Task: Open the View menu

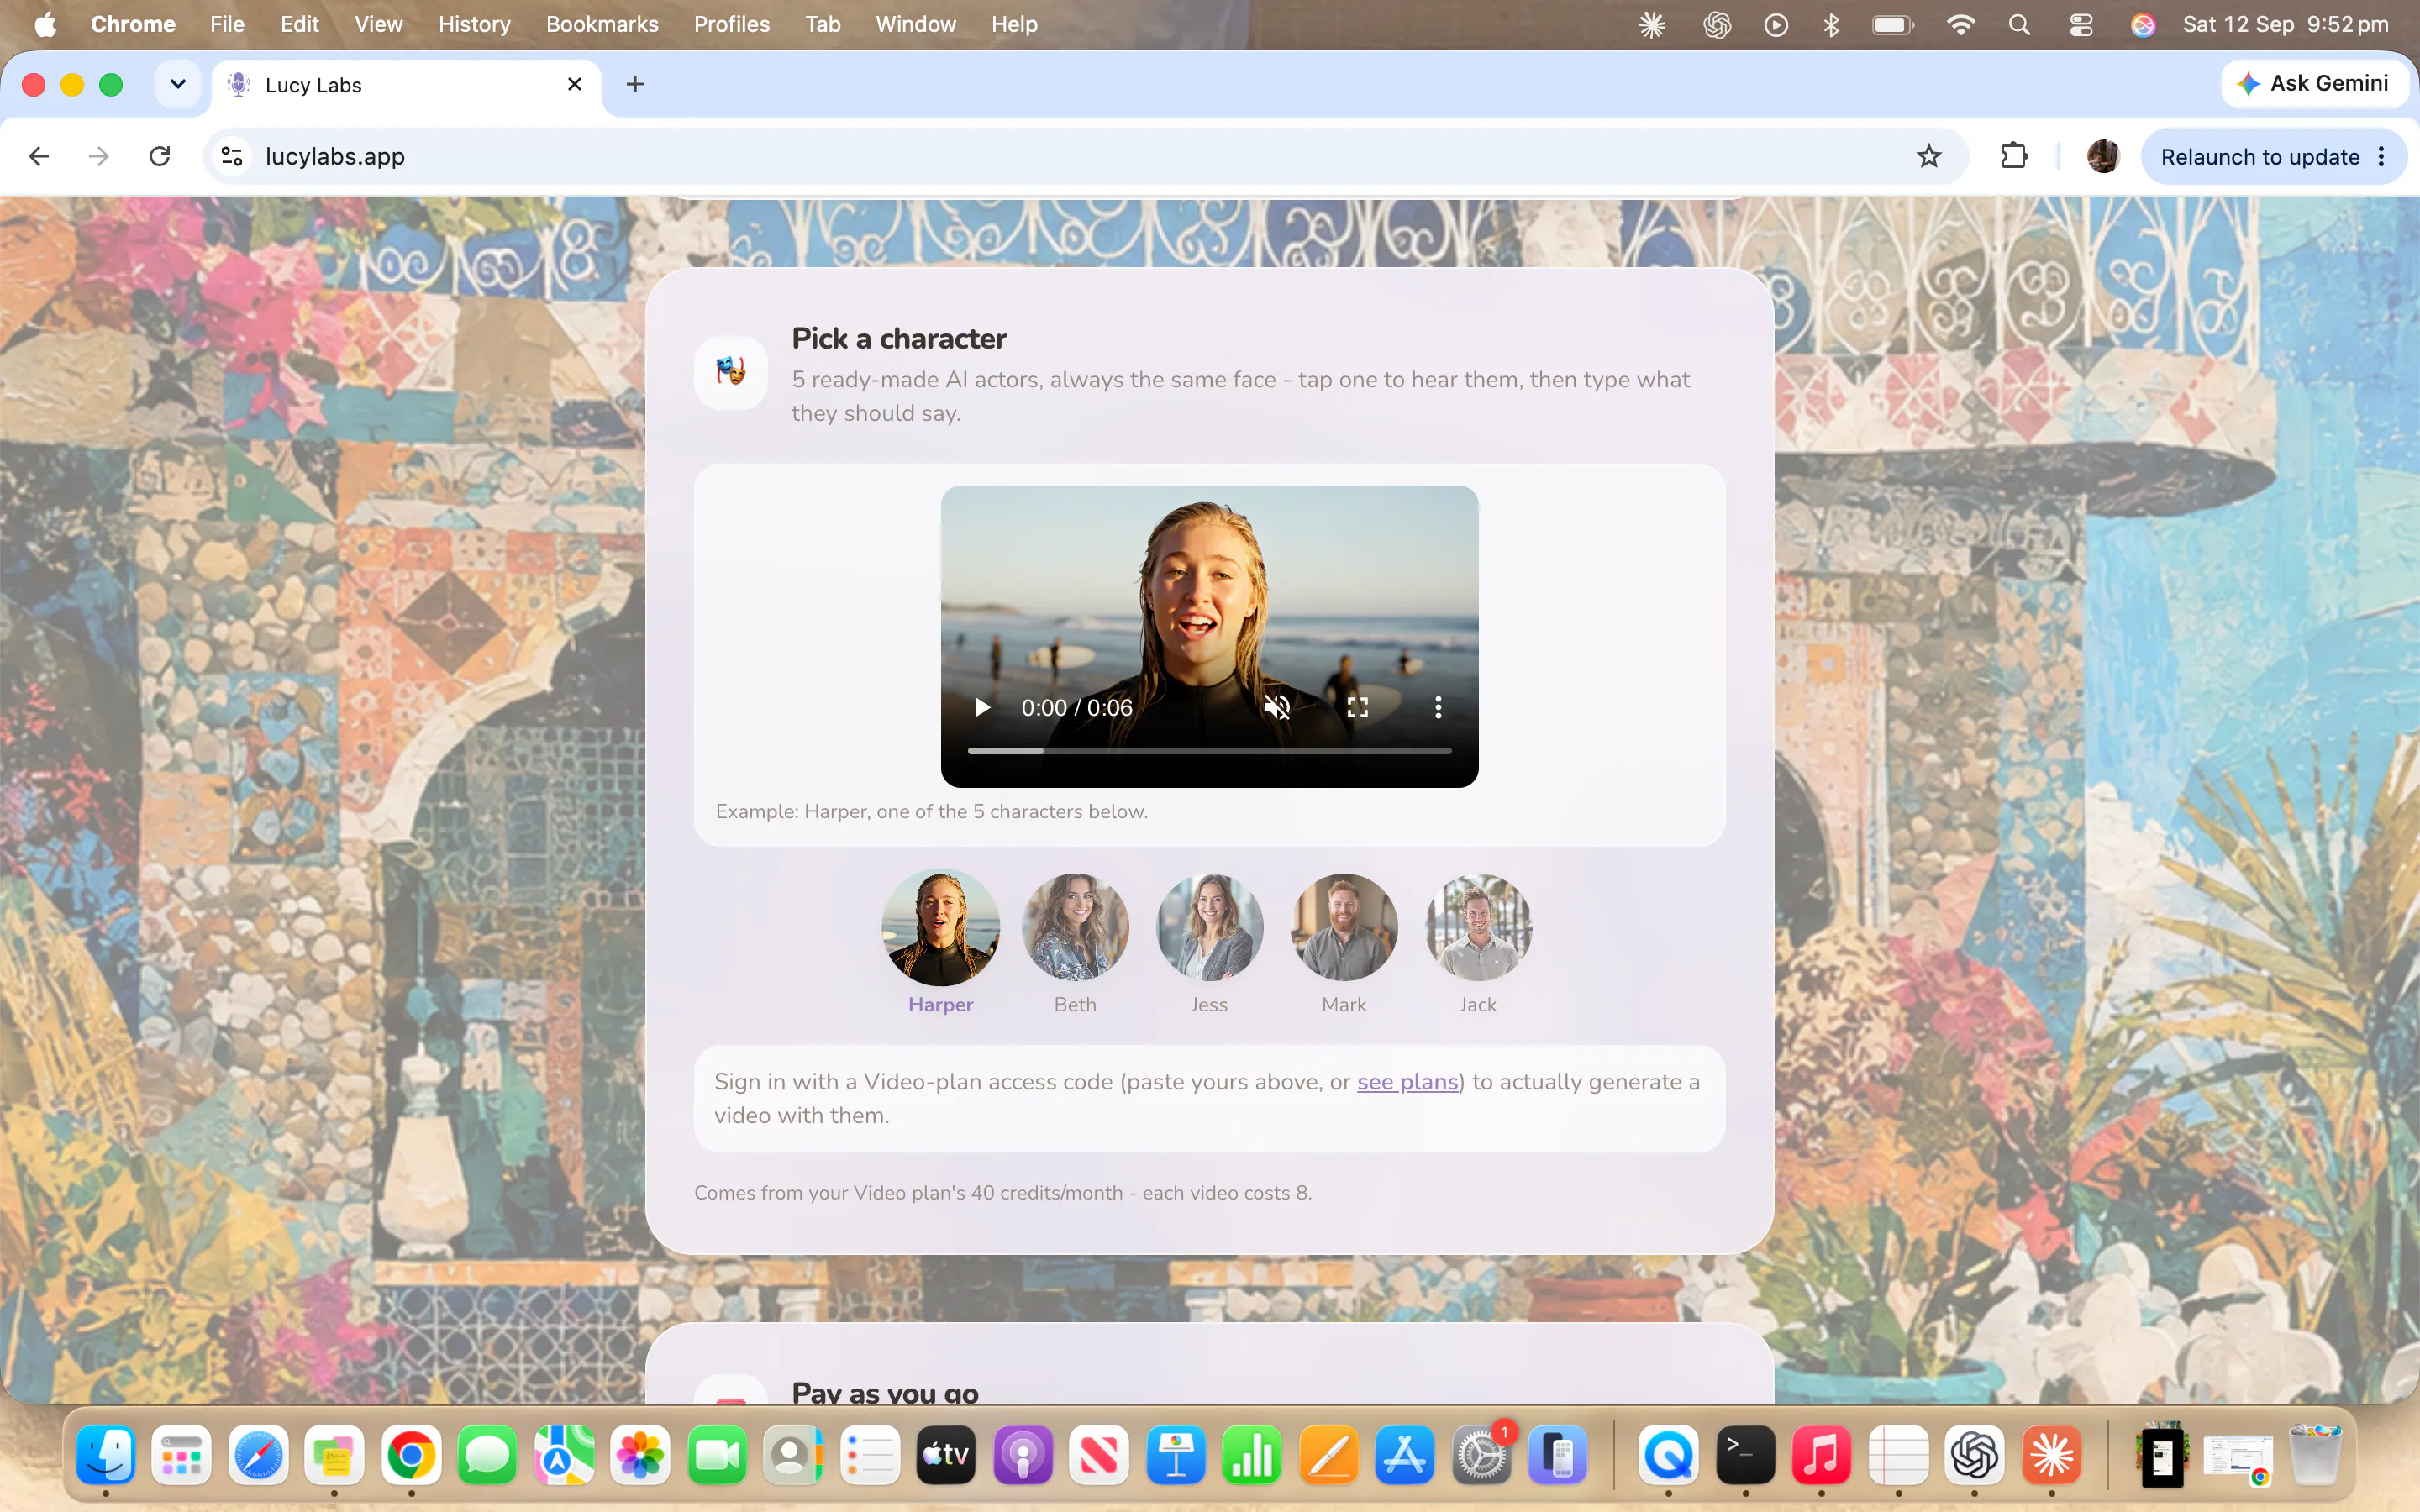Action: (x=378, y=24)
